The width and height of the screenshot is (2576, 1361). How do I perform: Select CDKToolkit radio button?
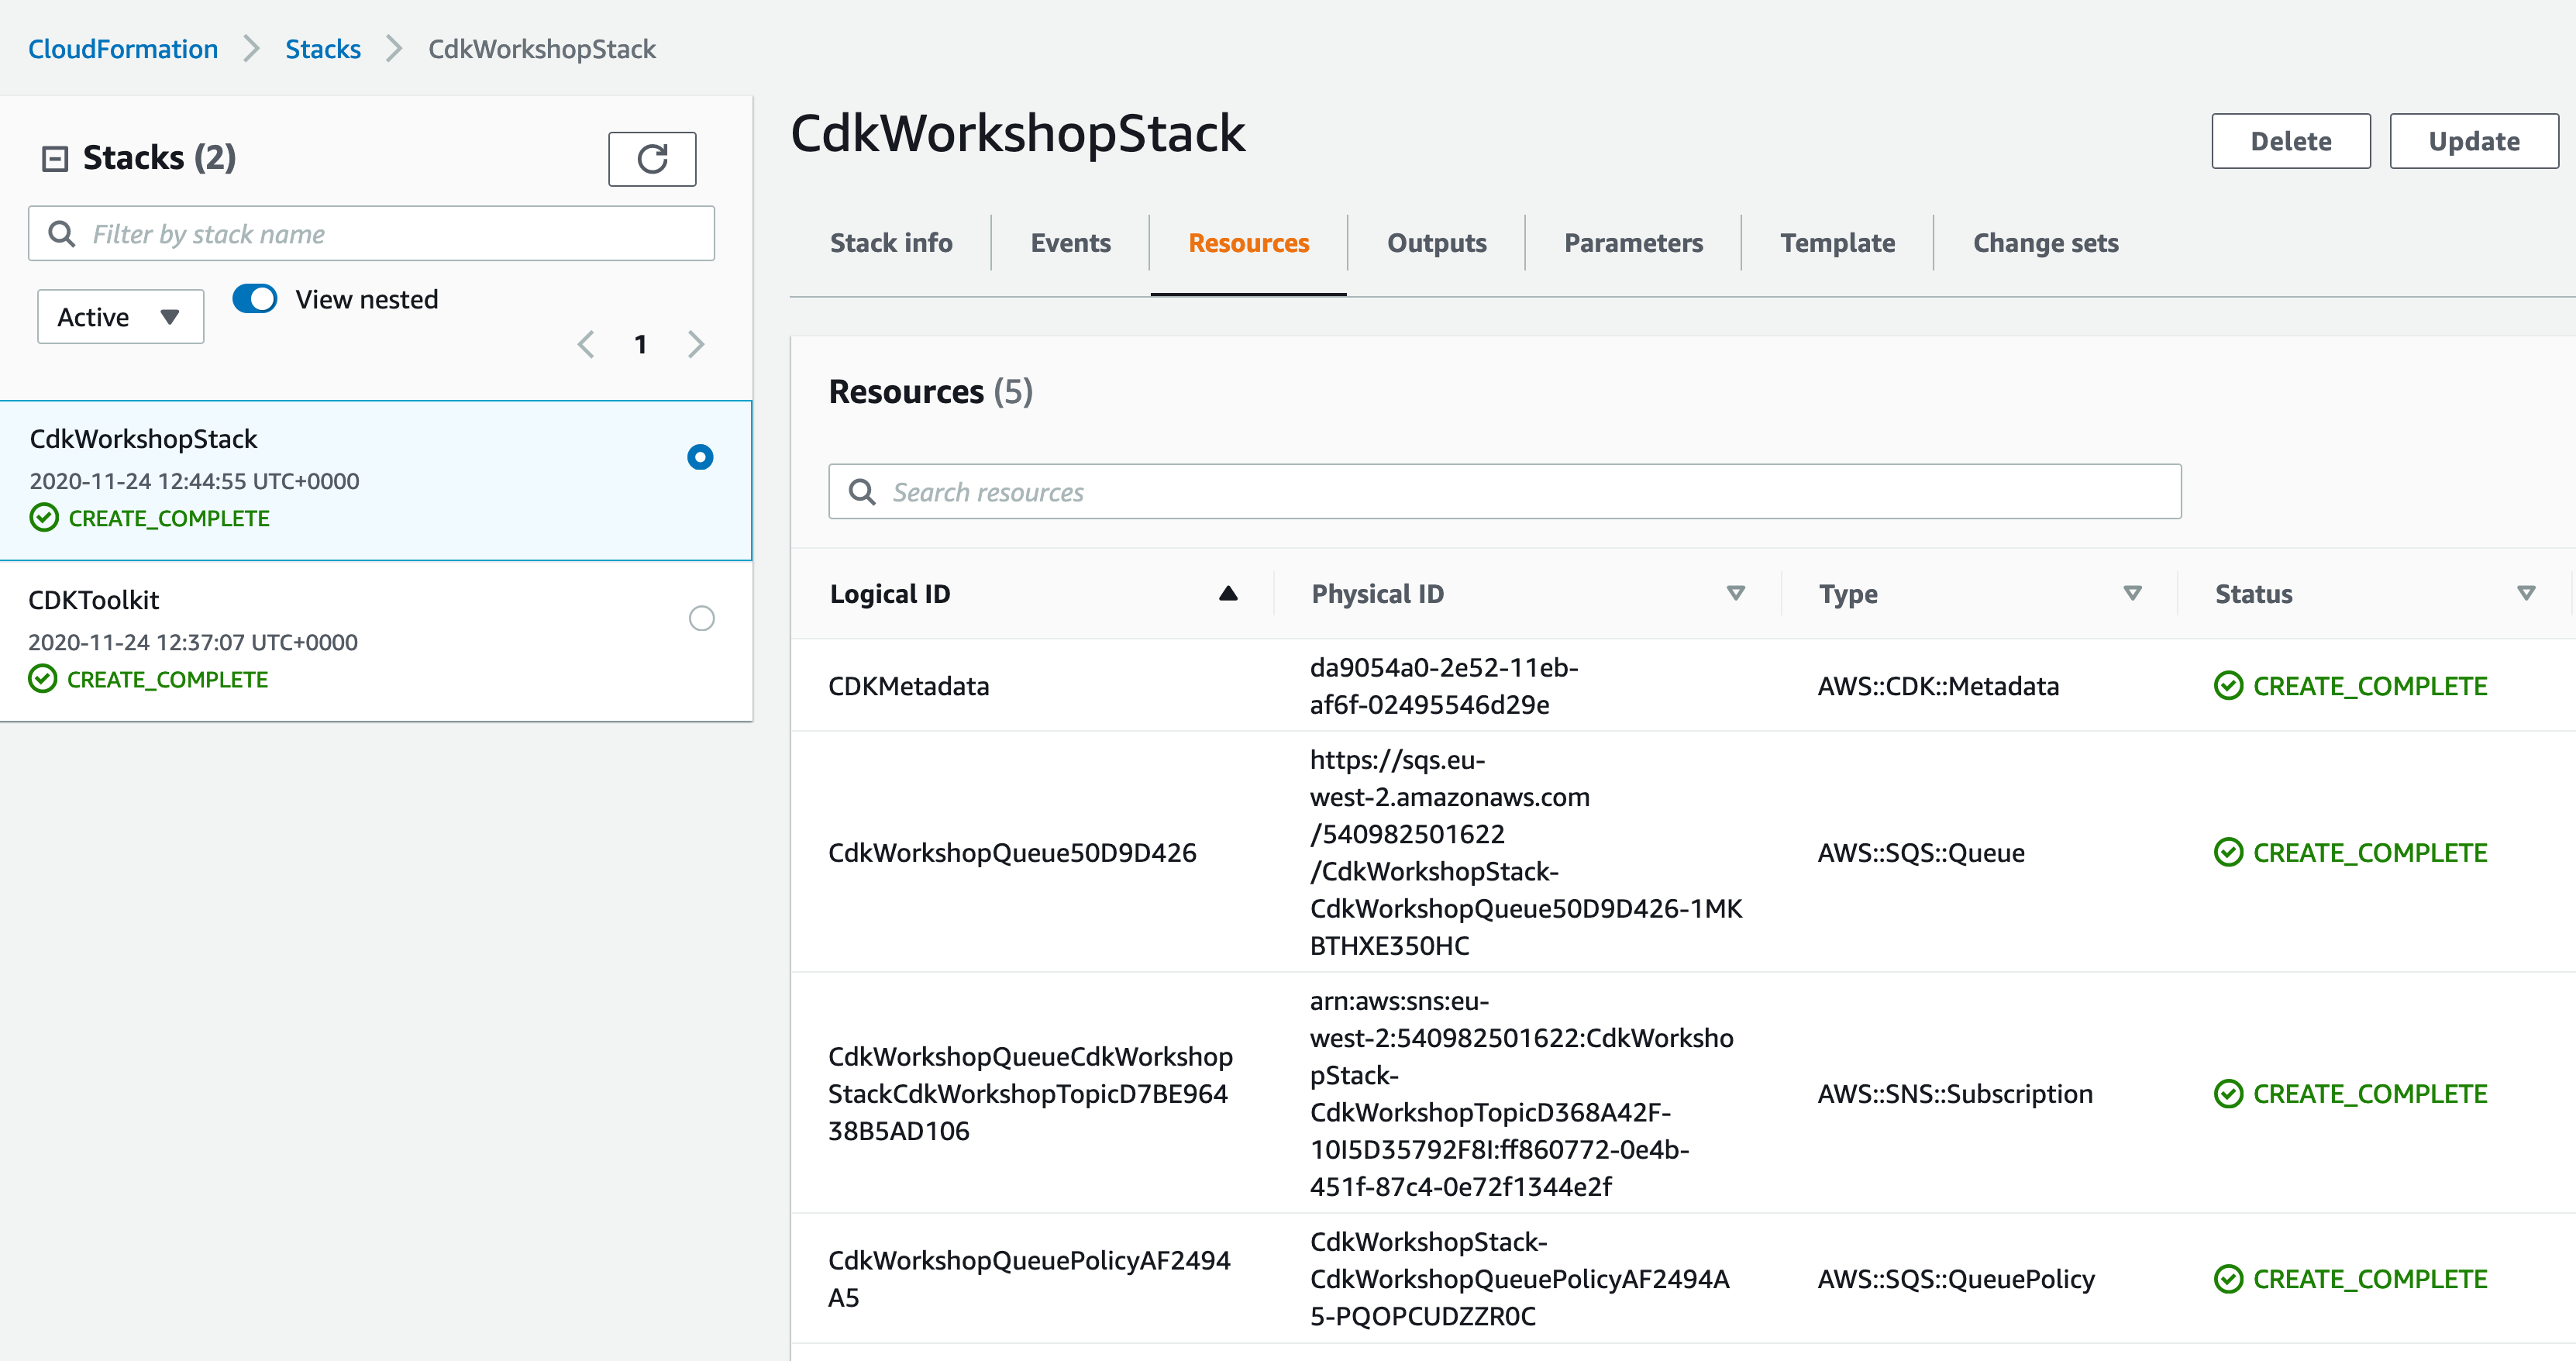[702, 619]
